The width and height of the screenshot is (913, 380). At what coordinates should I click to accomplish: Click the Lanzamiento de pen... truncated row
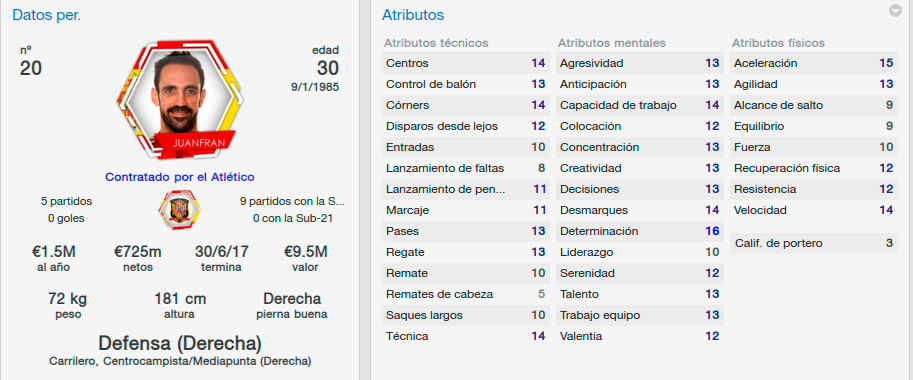(465, 189)
